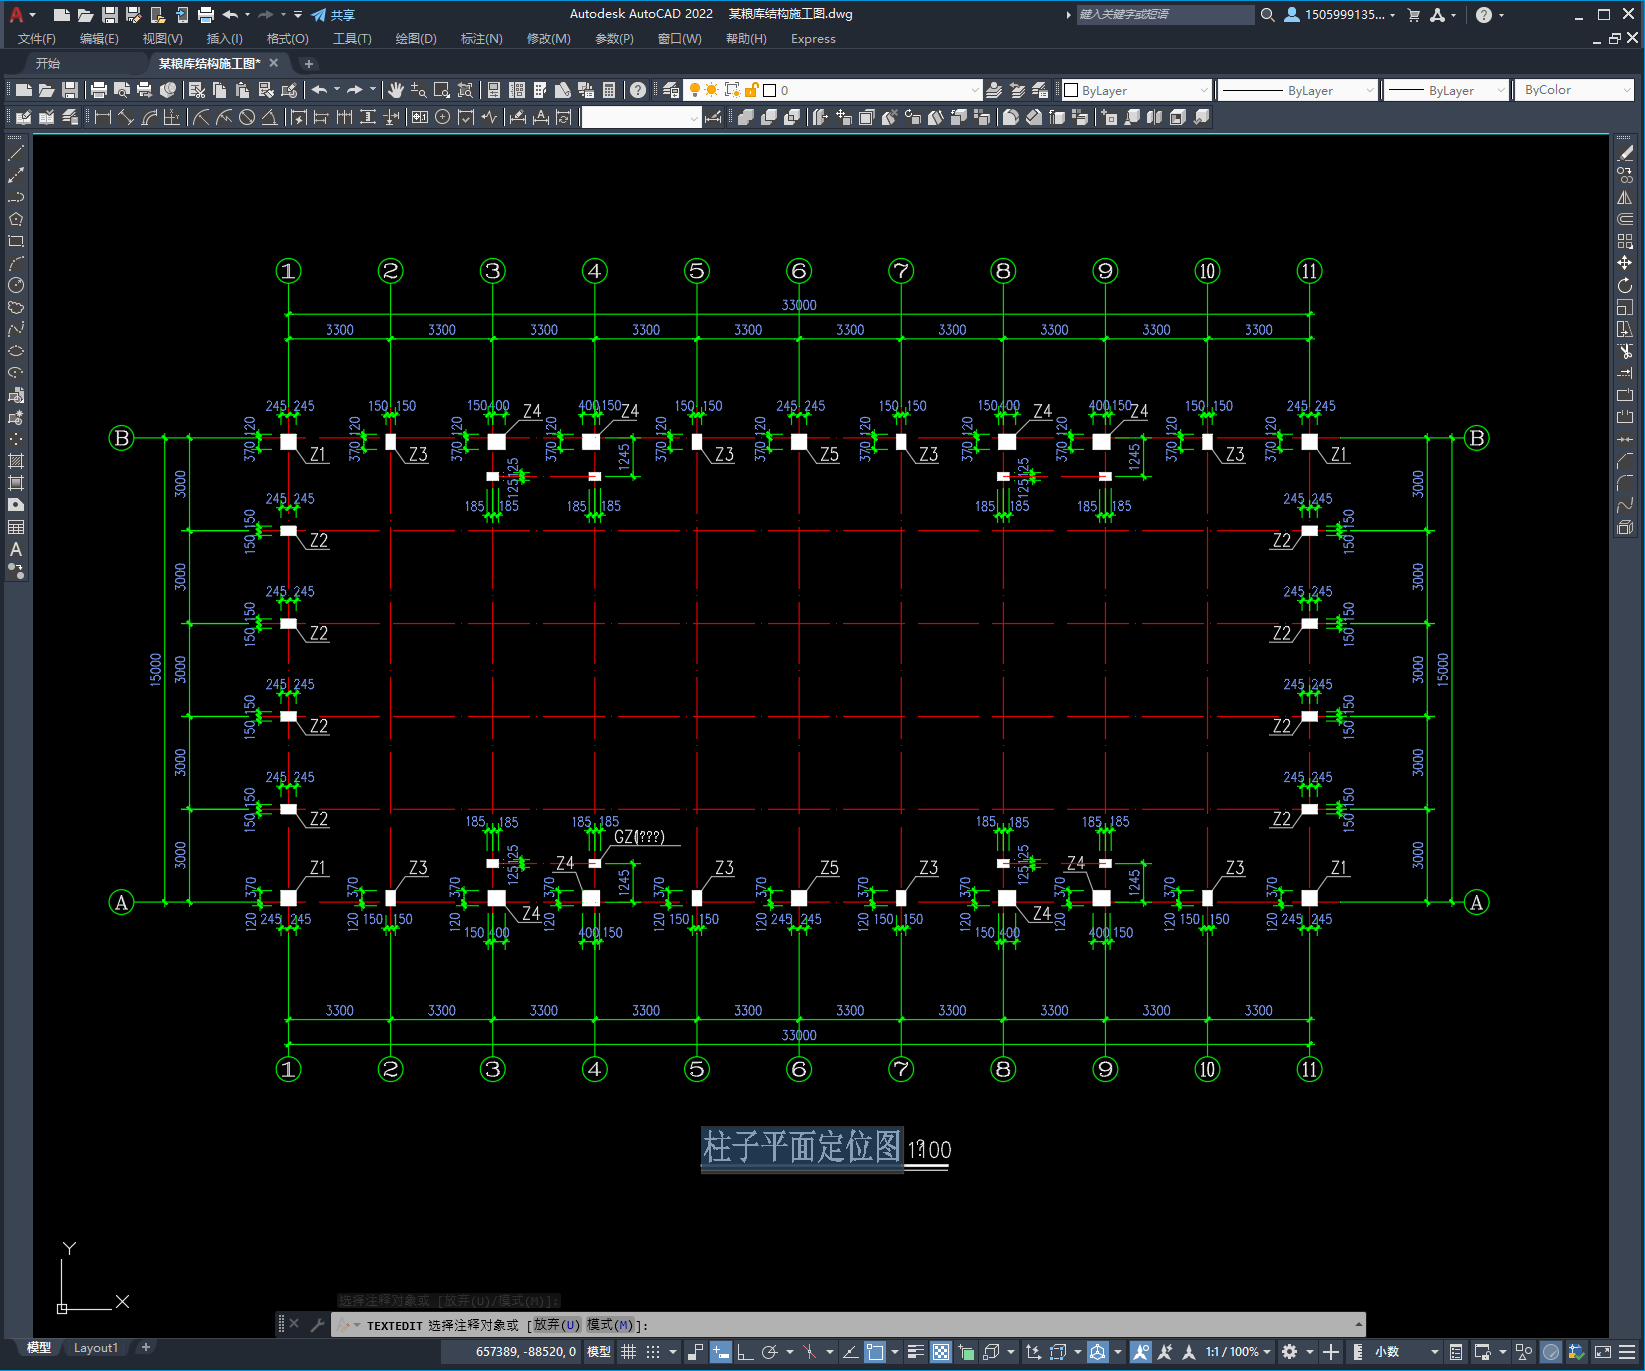
Task: Select the Erase tool in right toolbar
Action: (1625, 153)
